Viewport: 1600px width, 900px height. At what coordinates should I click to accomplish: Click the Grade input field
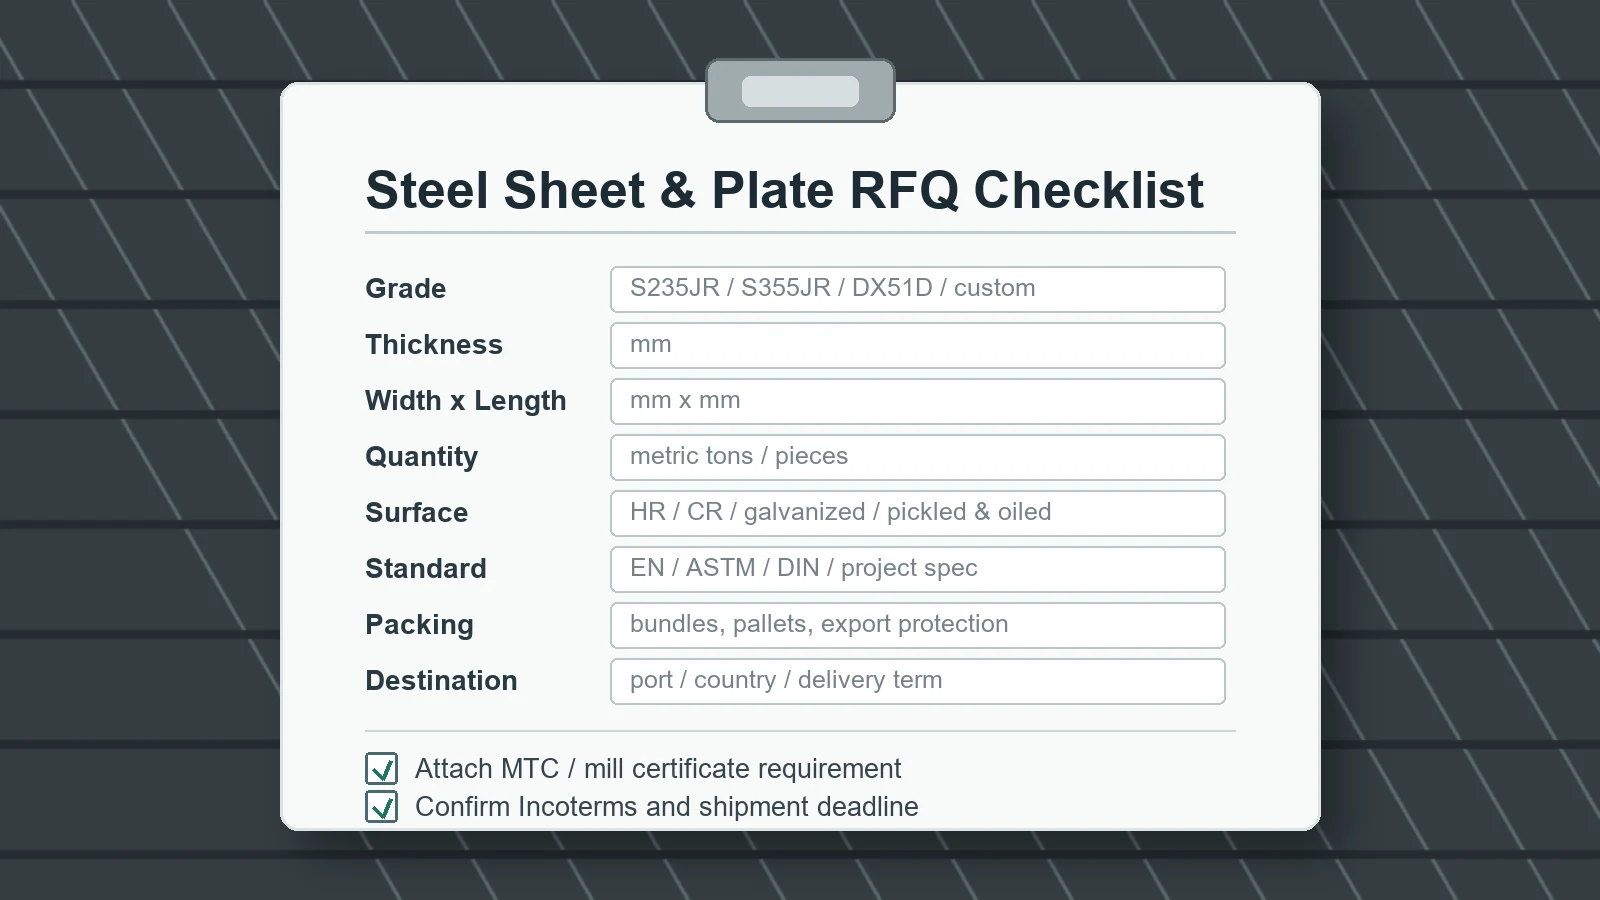[x=918, y=289]
